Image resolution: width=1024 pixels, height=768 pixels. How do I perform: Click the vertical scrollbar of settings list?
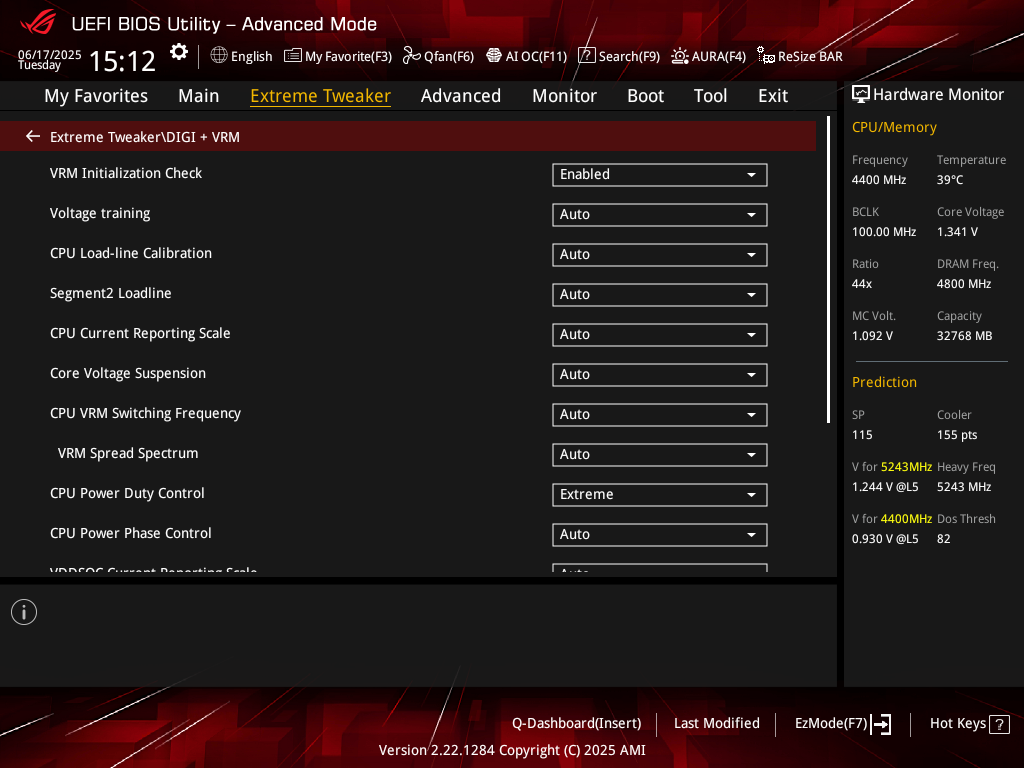click(x=829, y=270)
